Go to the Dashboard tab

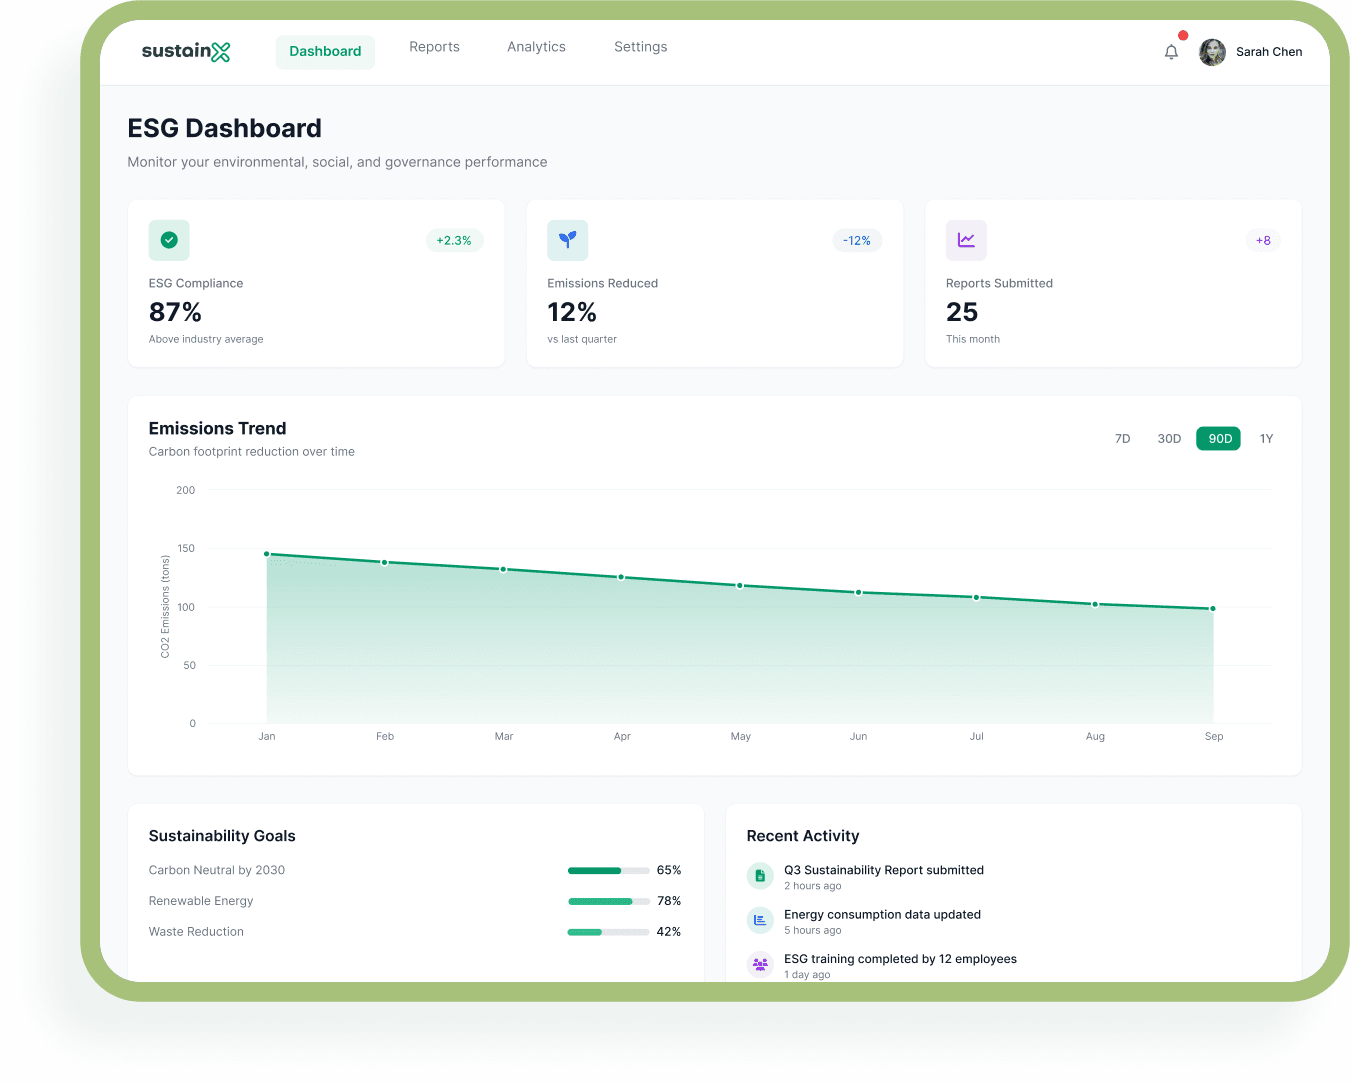pos(325,52)
